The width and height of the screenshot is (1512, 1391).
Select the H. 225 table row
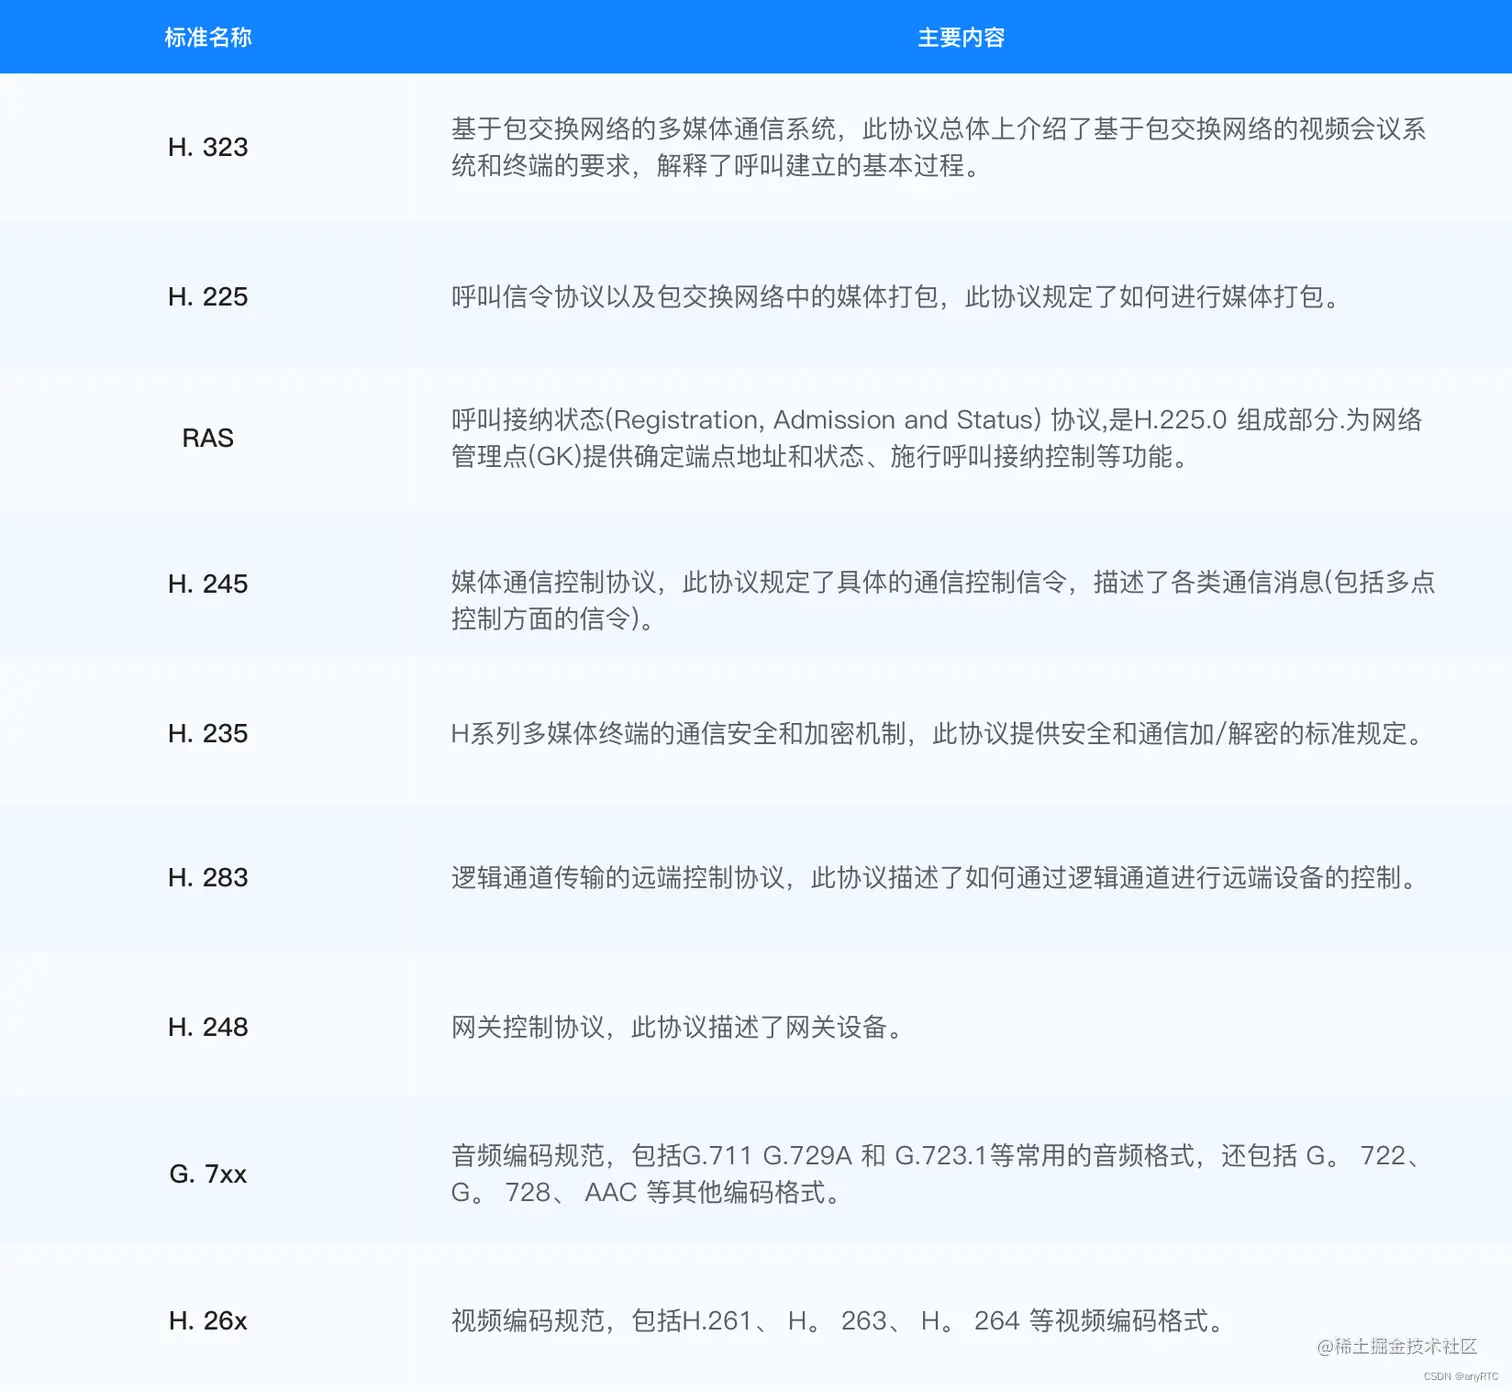click(x=756, y=296)
